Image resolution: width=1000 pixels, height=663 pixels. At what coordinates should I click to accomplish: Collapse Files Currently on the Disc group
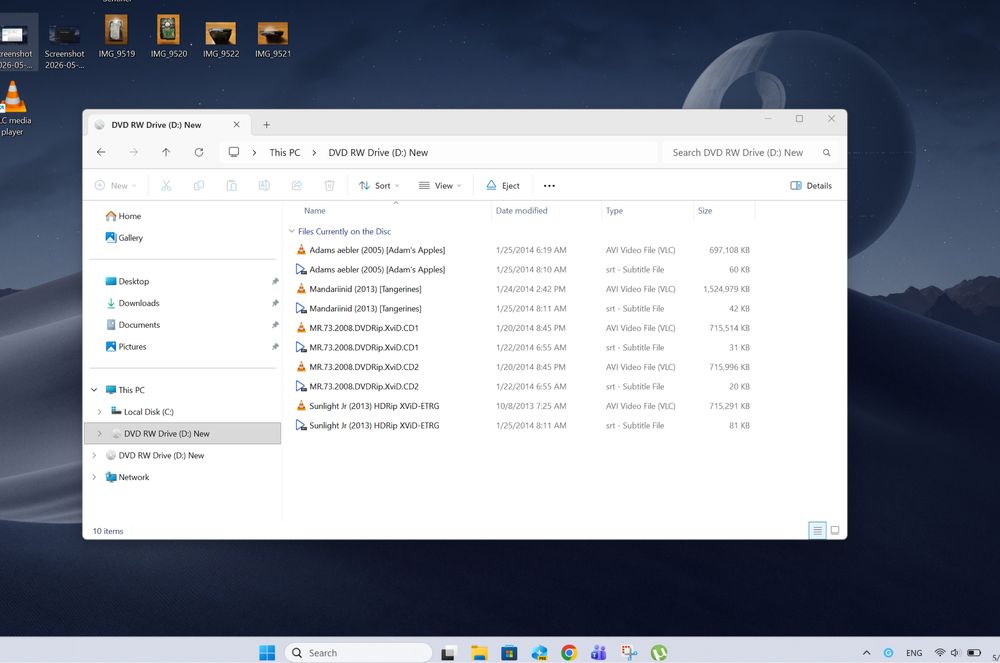click(x=291, y=231)
